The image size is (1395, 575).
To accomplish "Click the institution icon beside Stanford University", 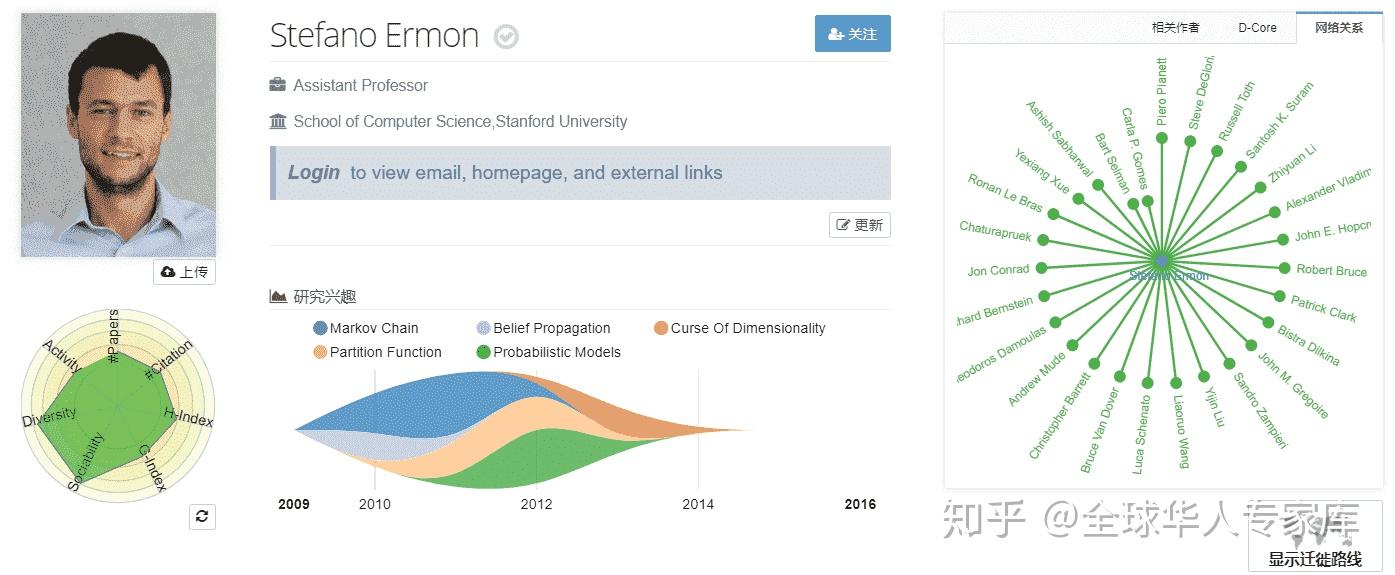I will (x=278, y=121).
